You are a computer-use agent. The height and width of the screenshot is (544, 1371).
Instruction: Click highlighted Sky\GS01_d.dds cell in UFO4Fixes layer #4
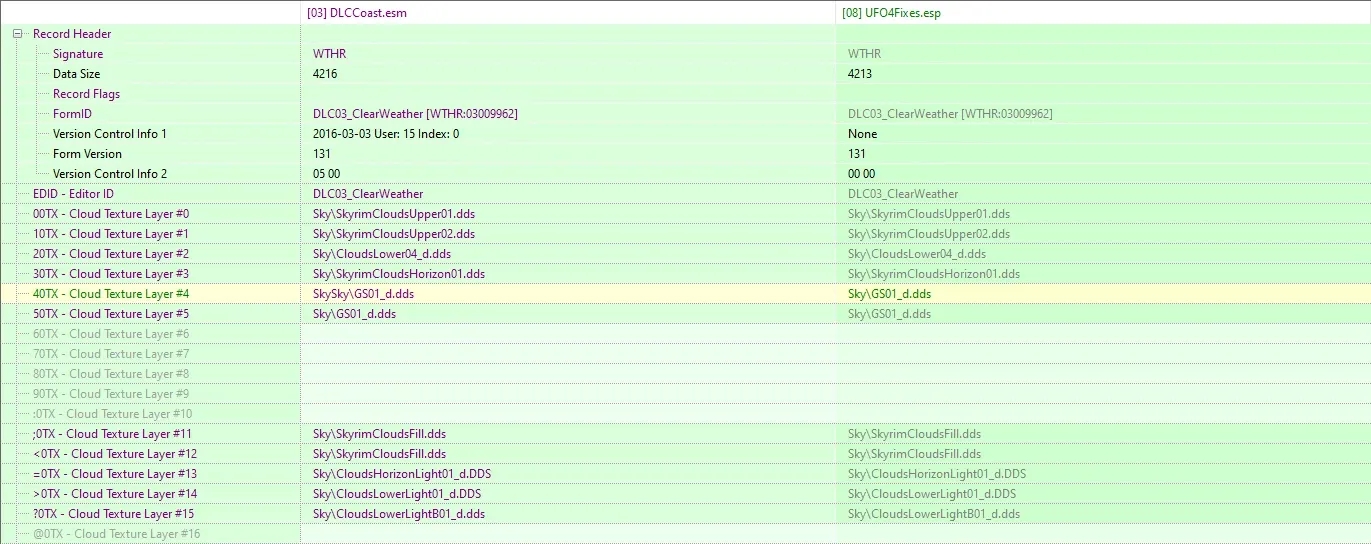coord(889,294)
